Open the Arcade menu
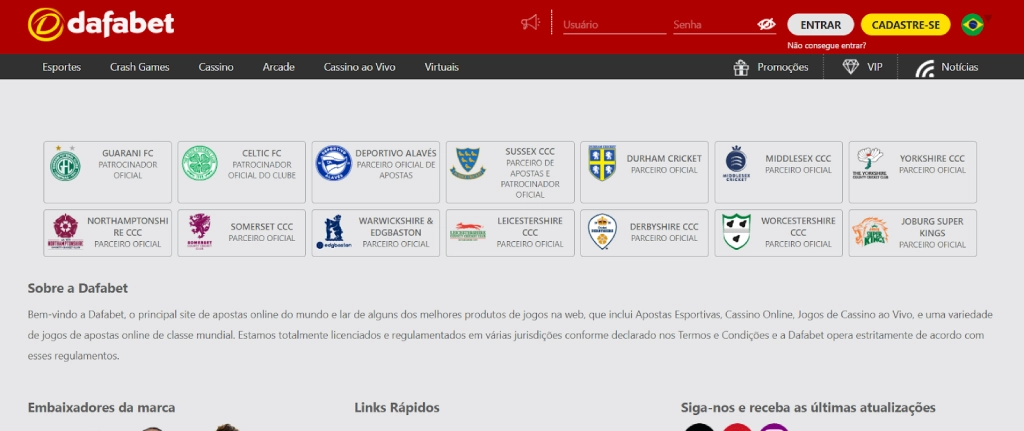The width and height of the screenshot is (1024, 431). coord(279,67)
